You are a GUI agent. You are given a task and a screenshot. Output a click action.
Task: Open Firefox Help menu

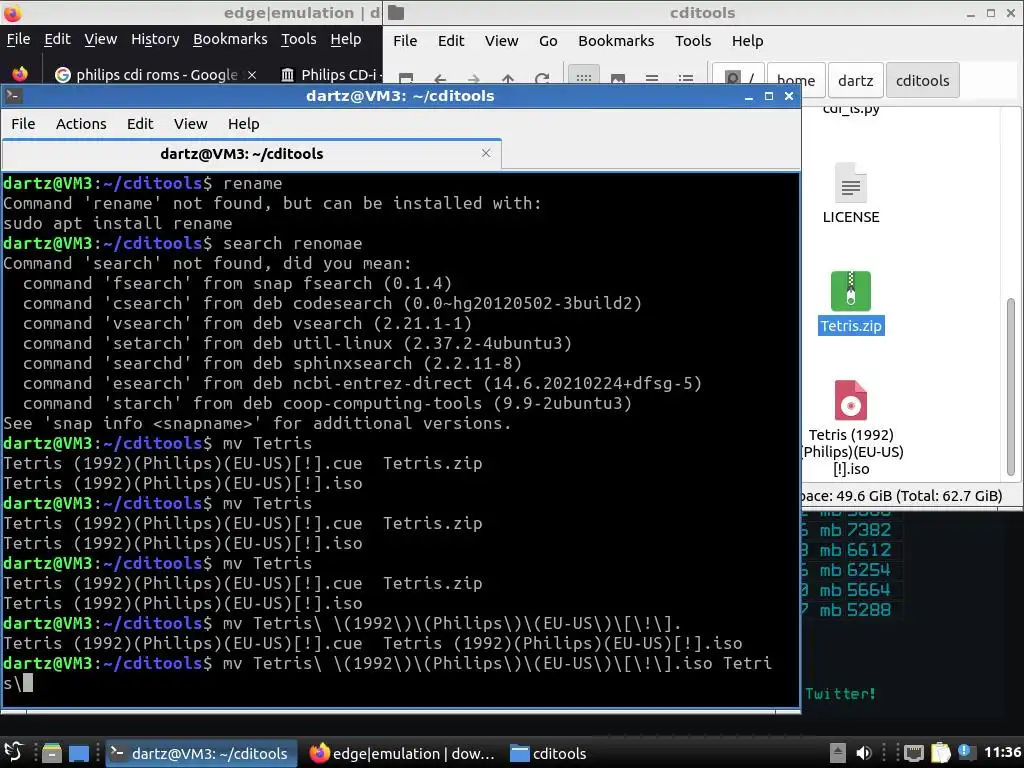pyautogui.click(x=345, y=39)
